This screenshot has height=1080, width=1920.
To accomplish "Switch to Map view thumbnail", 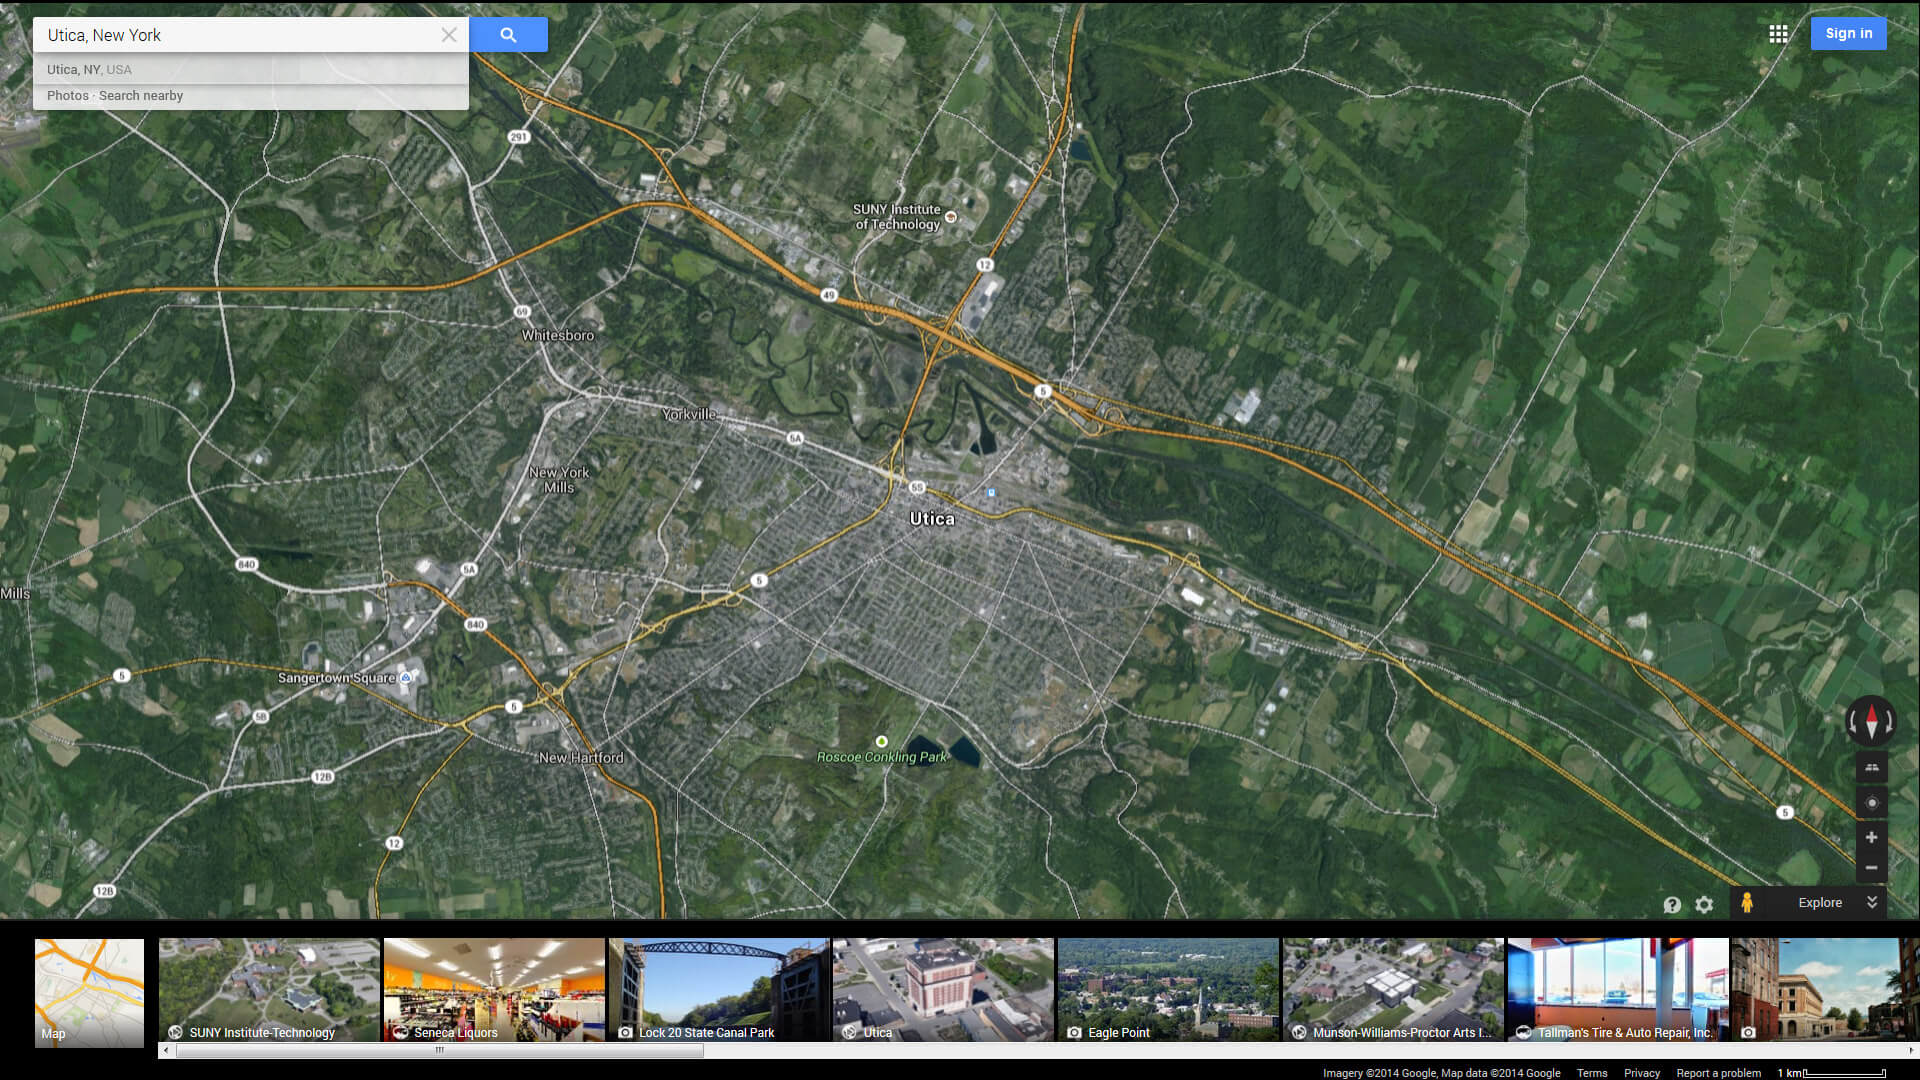I will click(89, 992).
